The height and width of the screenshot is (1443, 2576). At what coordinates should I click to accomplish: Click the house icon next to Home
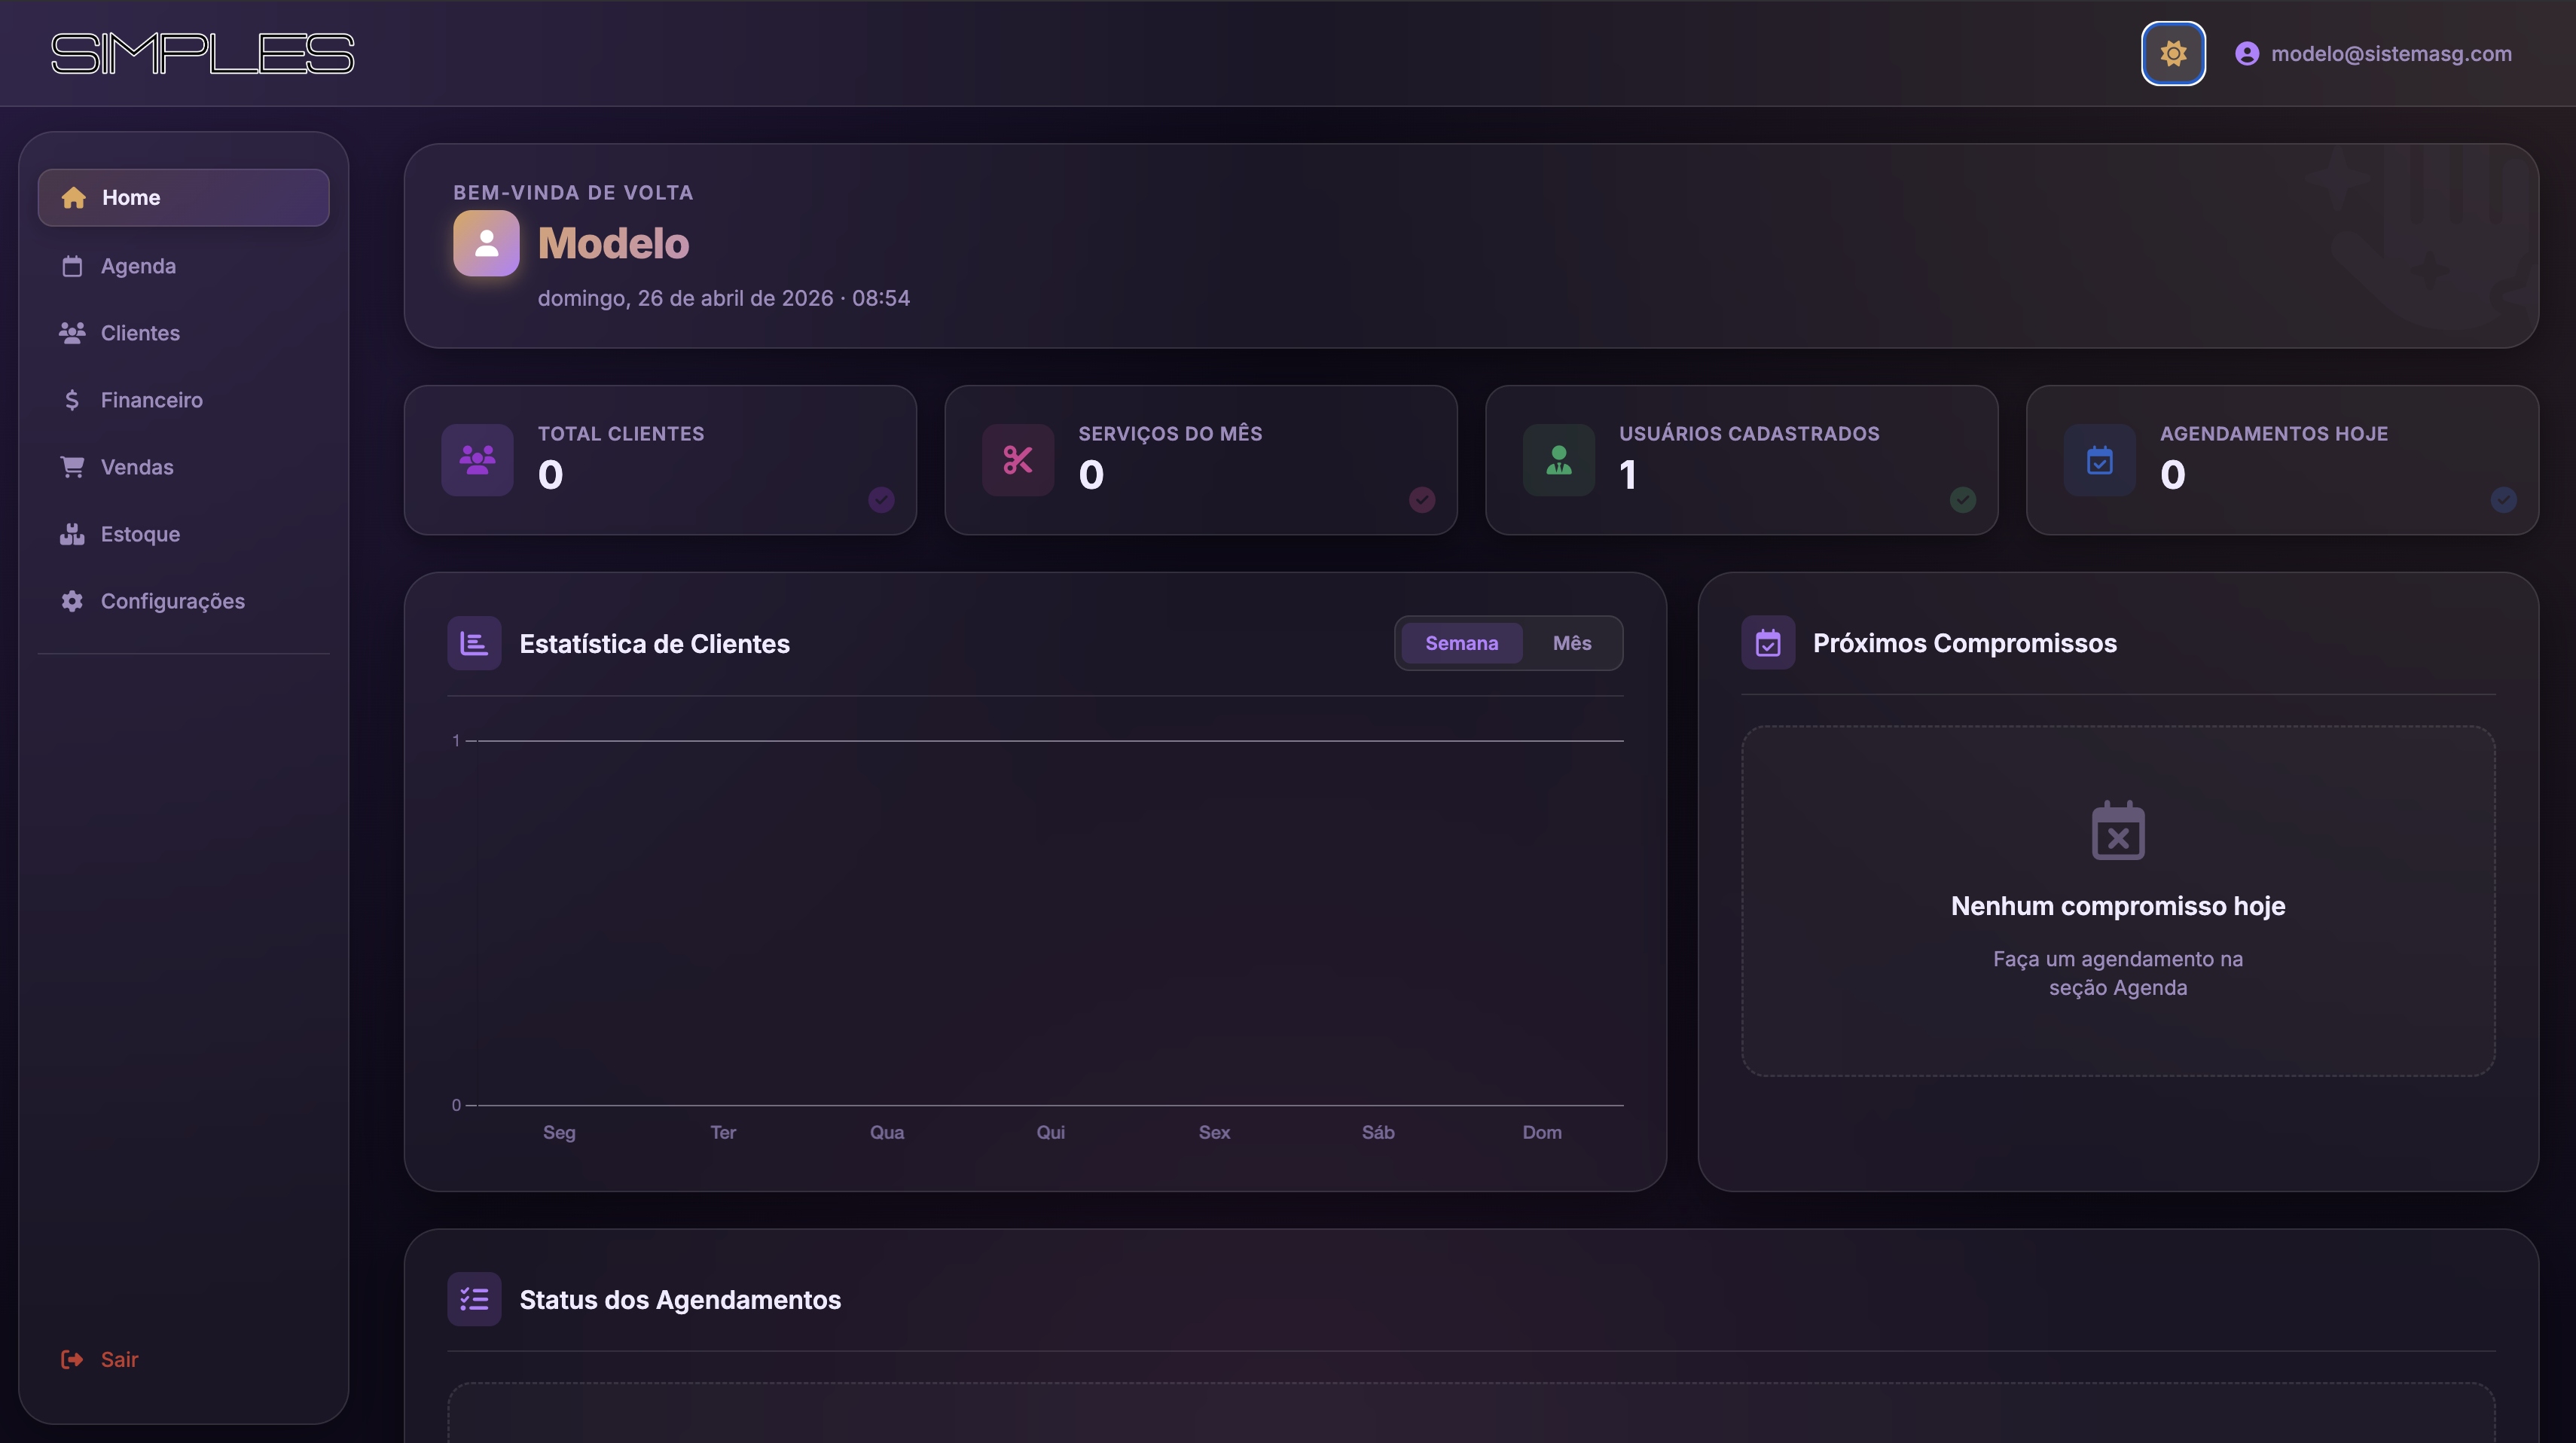point(73,197)
